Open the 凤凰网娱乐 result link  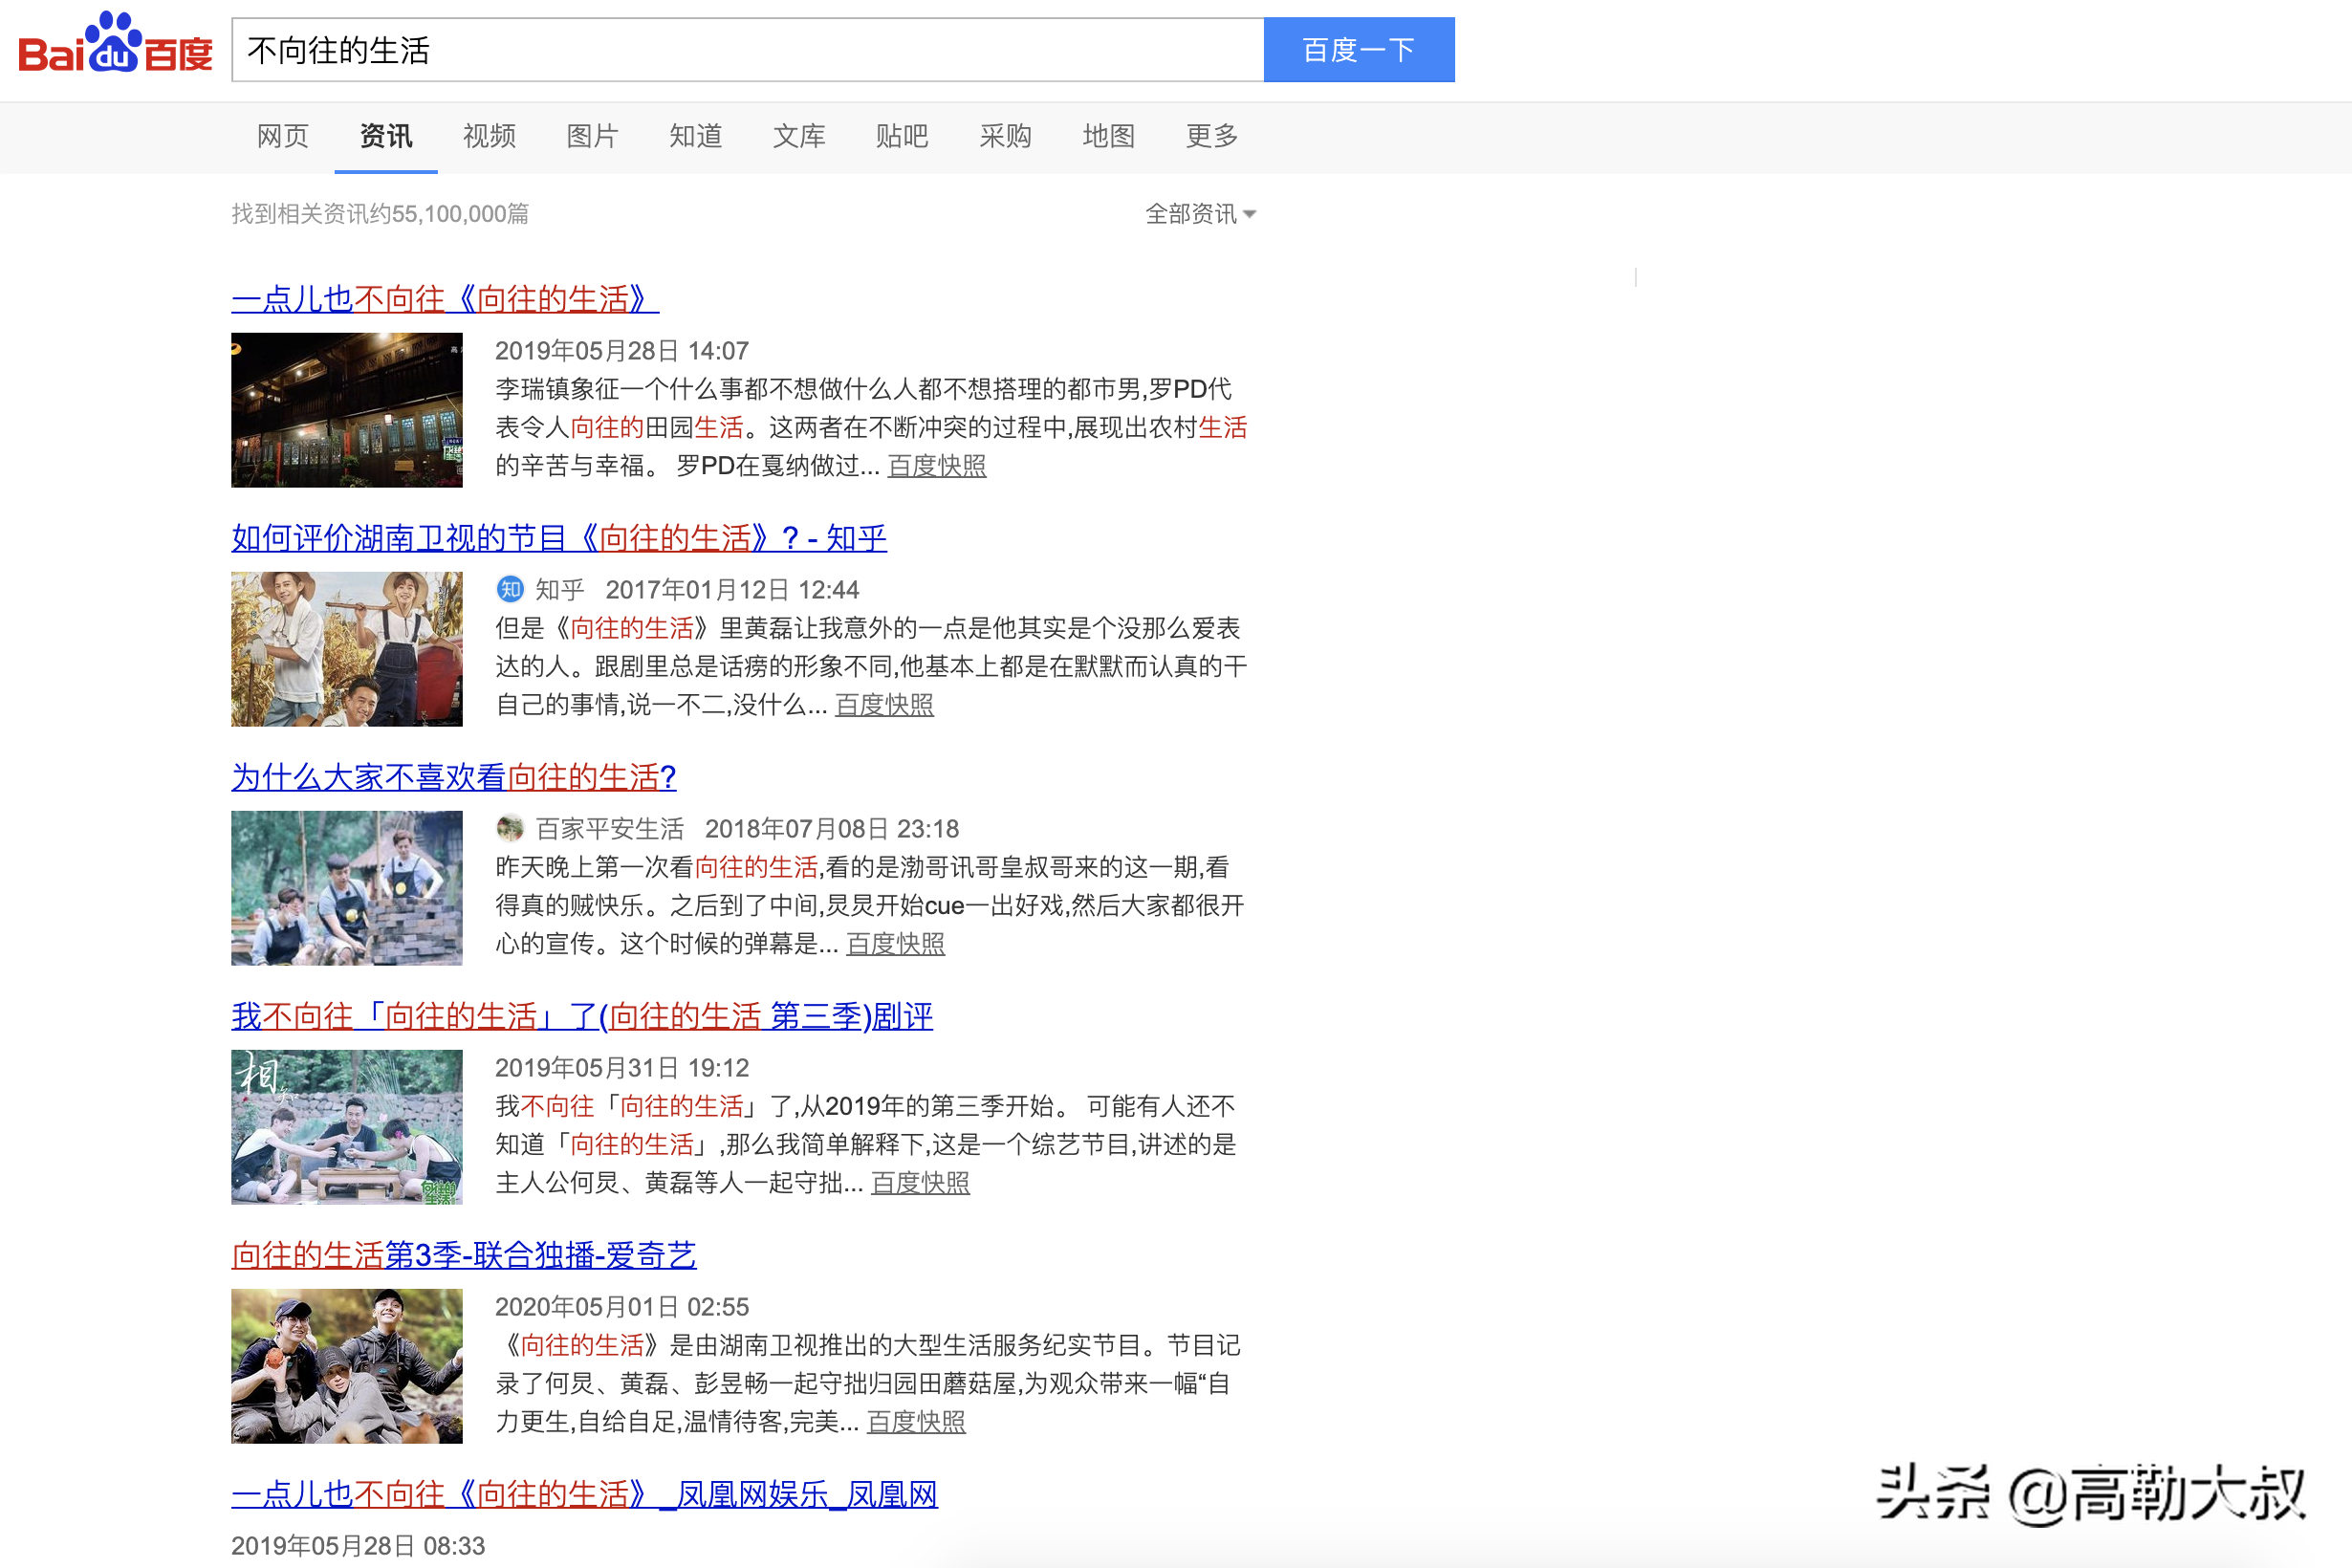click(x=585, y=1494)
